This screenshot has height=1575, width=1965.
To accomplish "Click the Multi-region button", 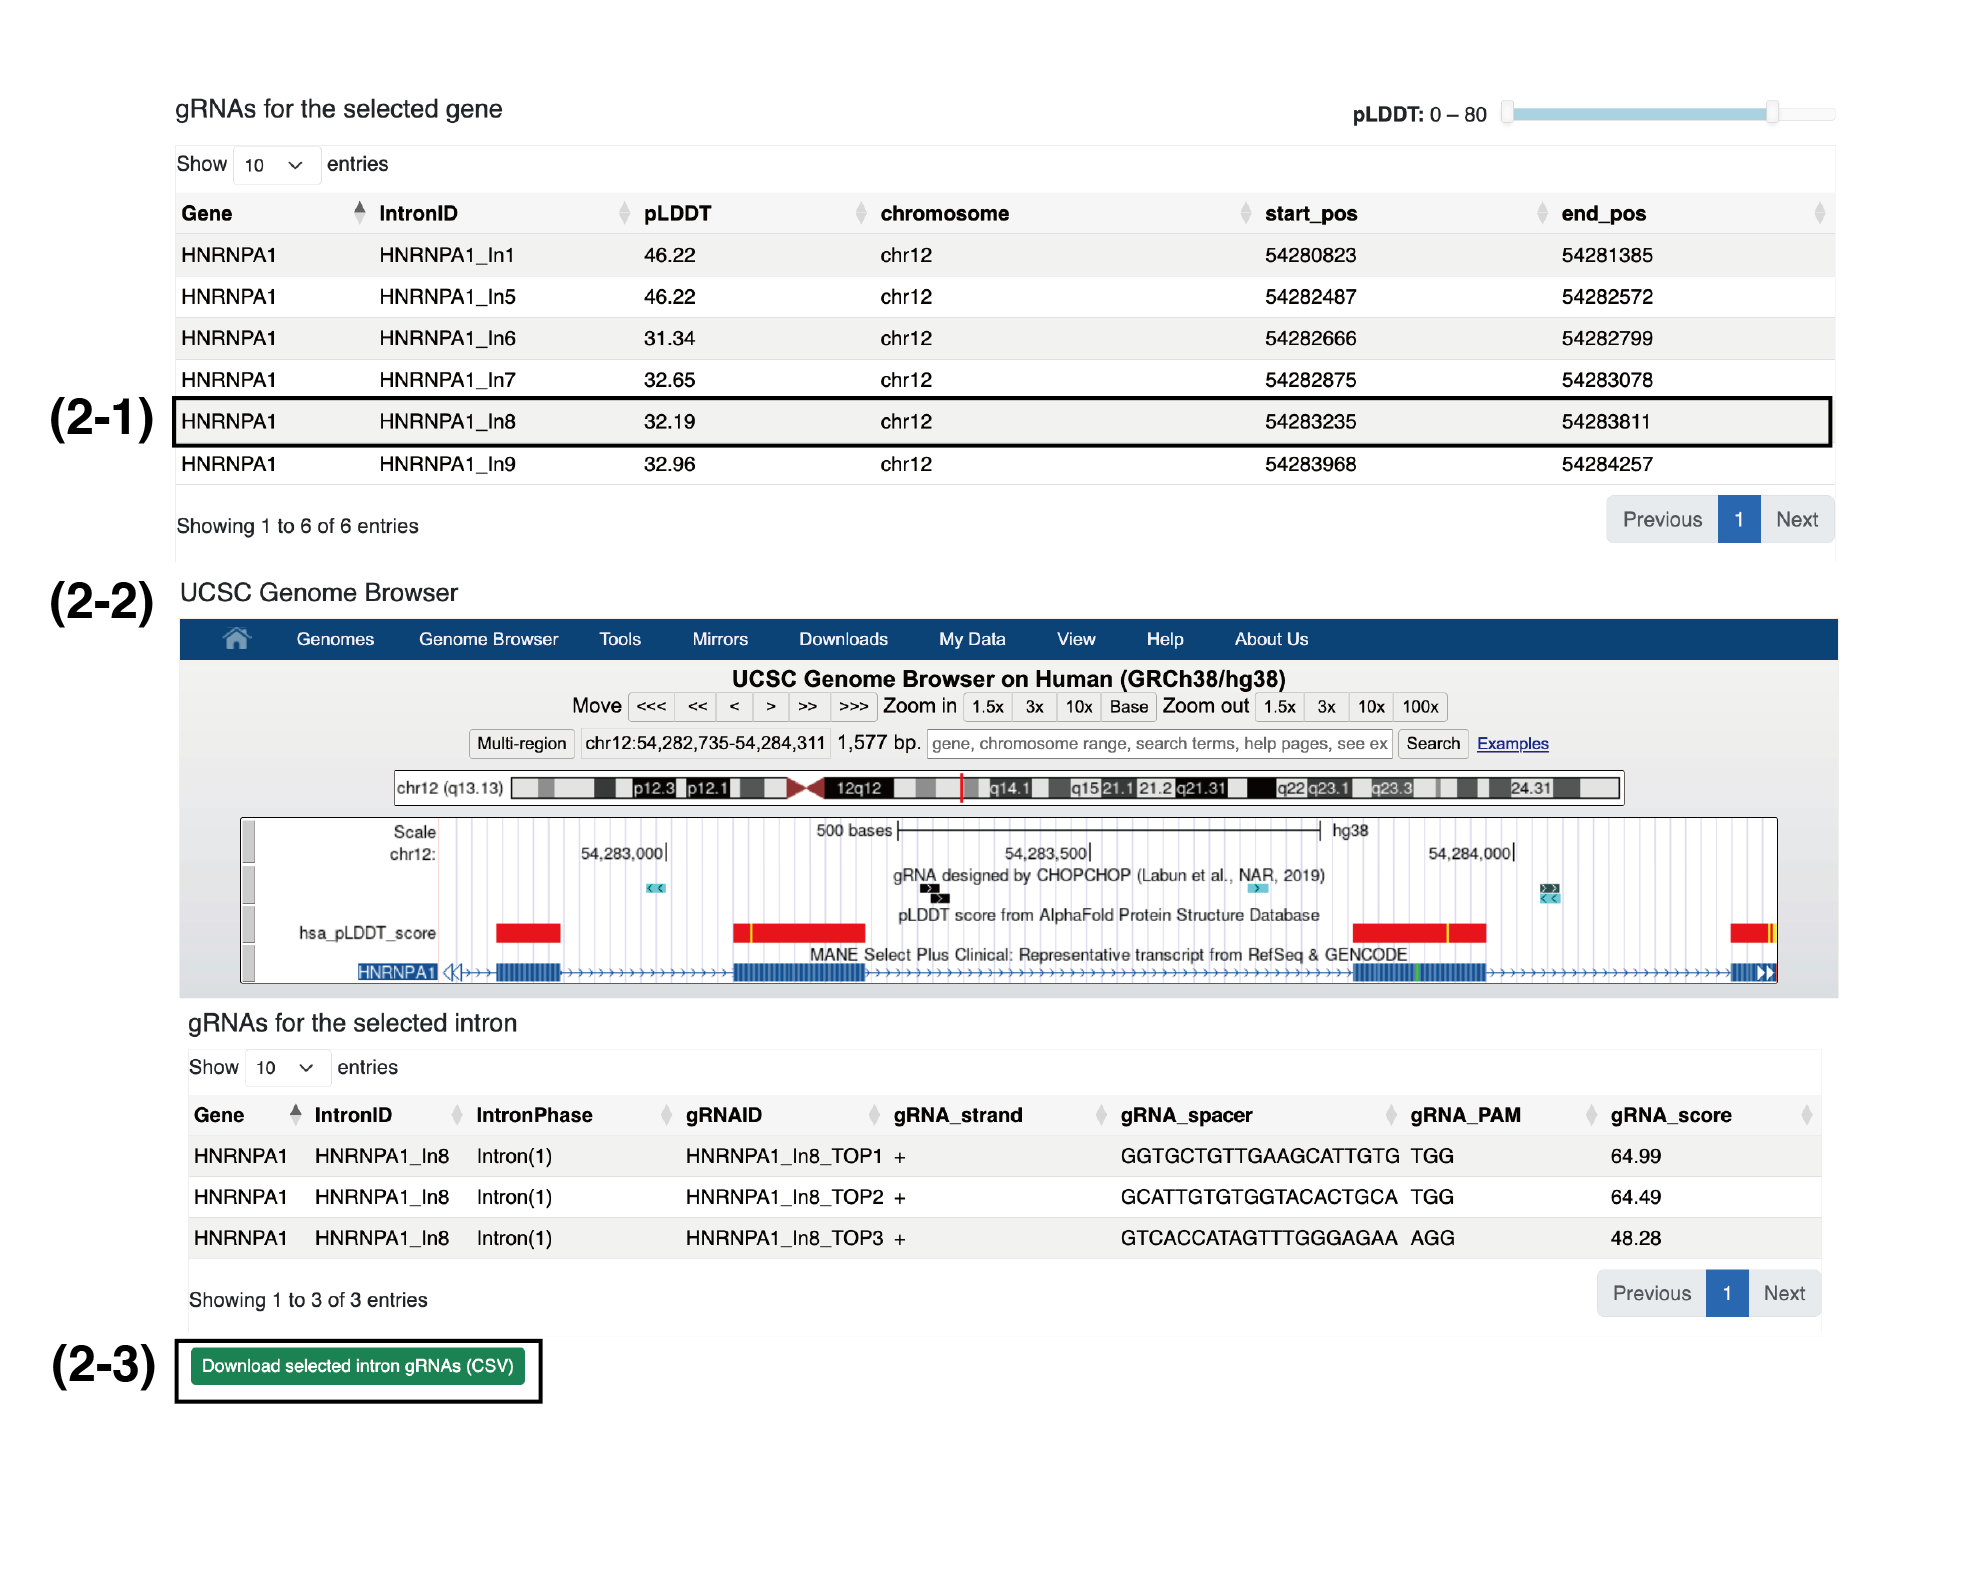I will click(521, 744).
